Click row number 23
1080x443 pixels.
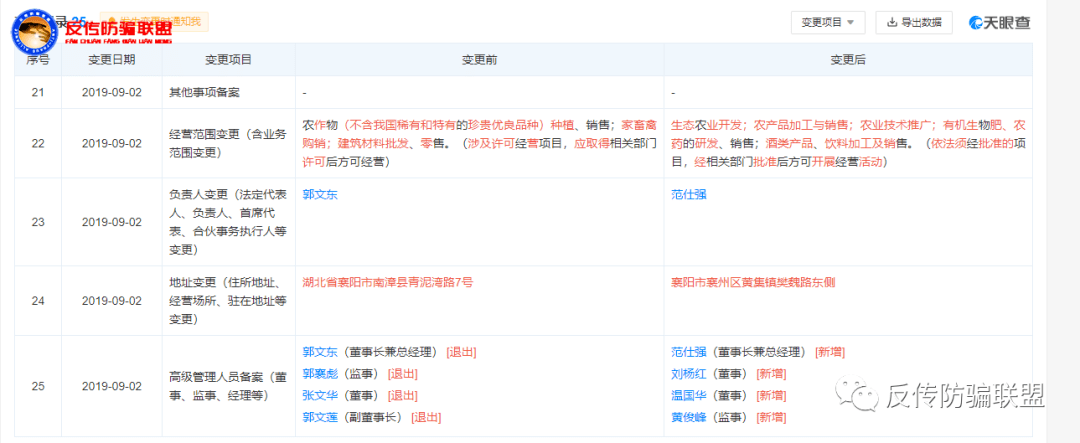pos(38,222)
